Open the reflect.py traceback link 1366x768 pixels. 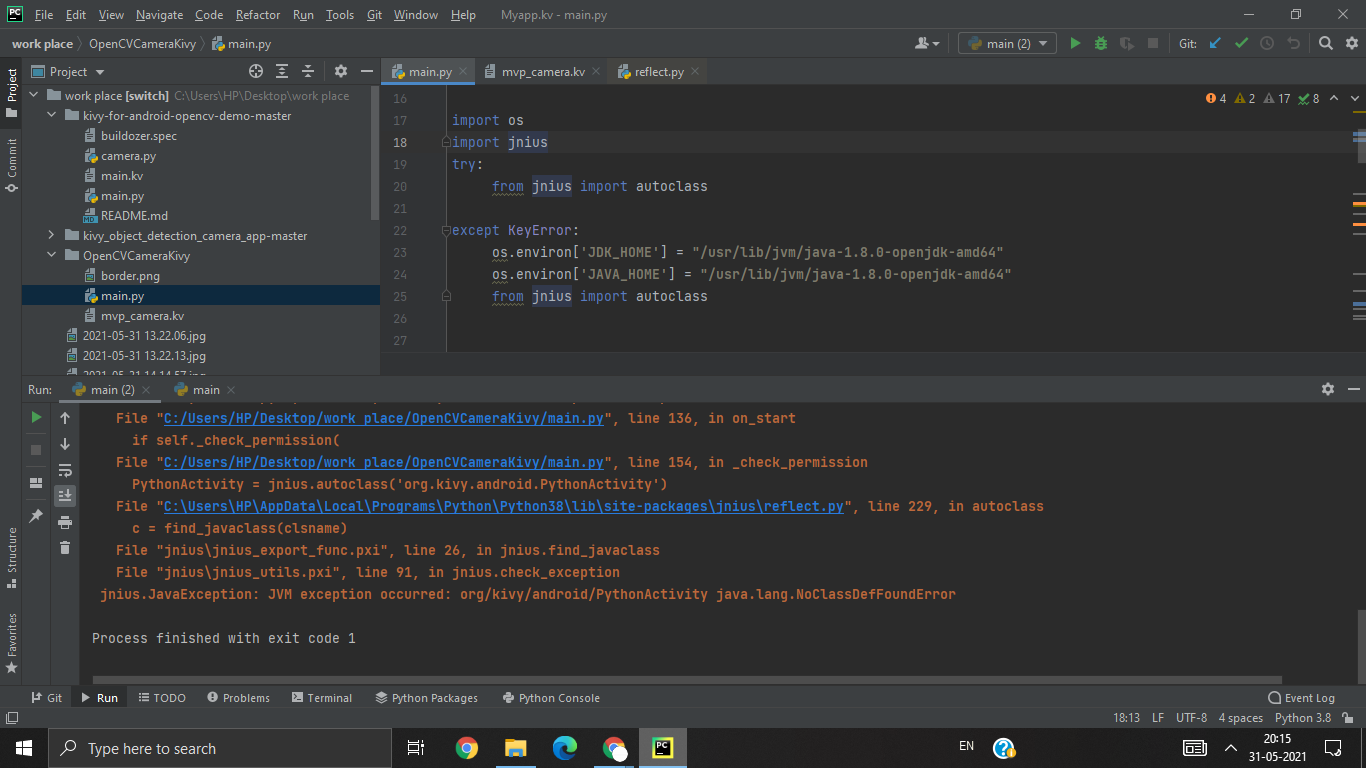(x=500, y=506)
